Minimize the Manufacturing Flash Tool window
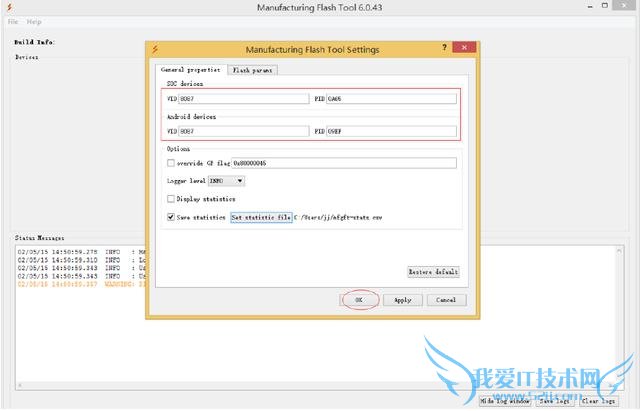Image resolution: width=640 pixels, height=411 pixels. (x=590, y=7)
